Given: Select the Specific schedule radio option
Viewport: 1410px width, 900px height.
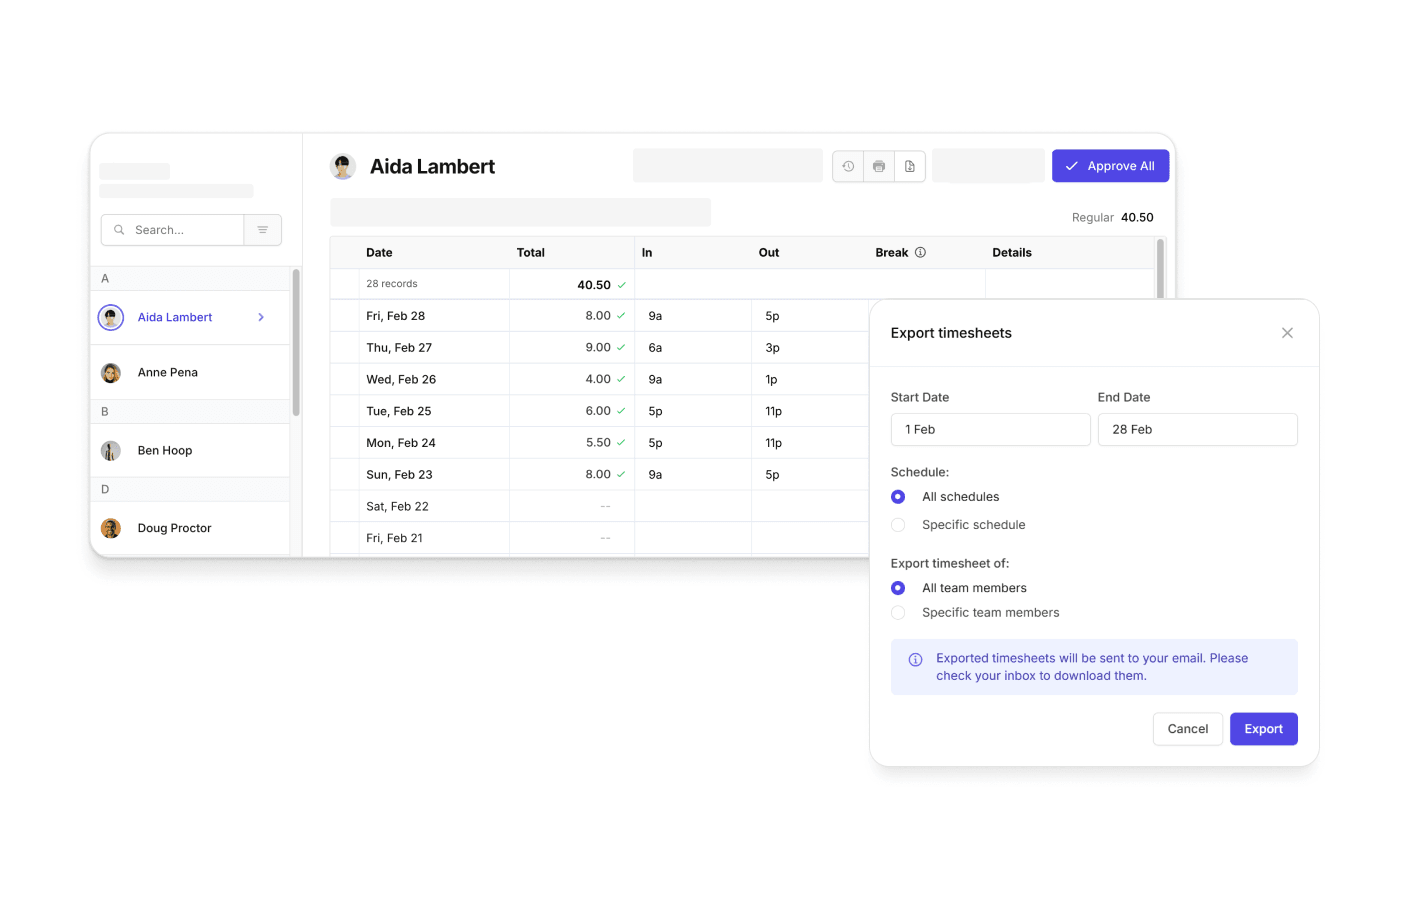Looking at the screenshot, I should 898,525.
